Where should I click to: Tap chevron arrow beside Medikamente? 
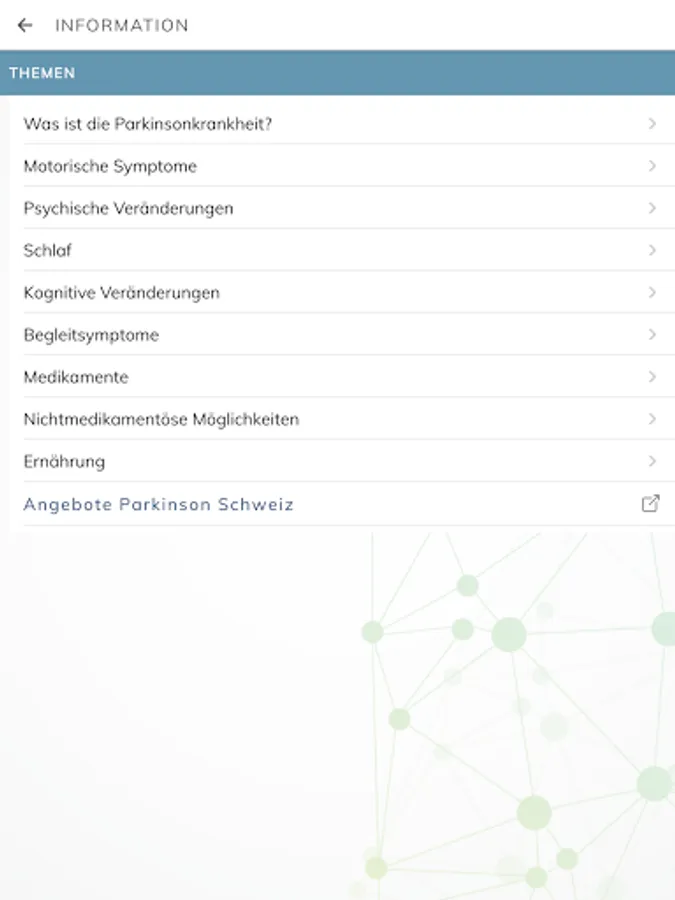pos(652,377)
